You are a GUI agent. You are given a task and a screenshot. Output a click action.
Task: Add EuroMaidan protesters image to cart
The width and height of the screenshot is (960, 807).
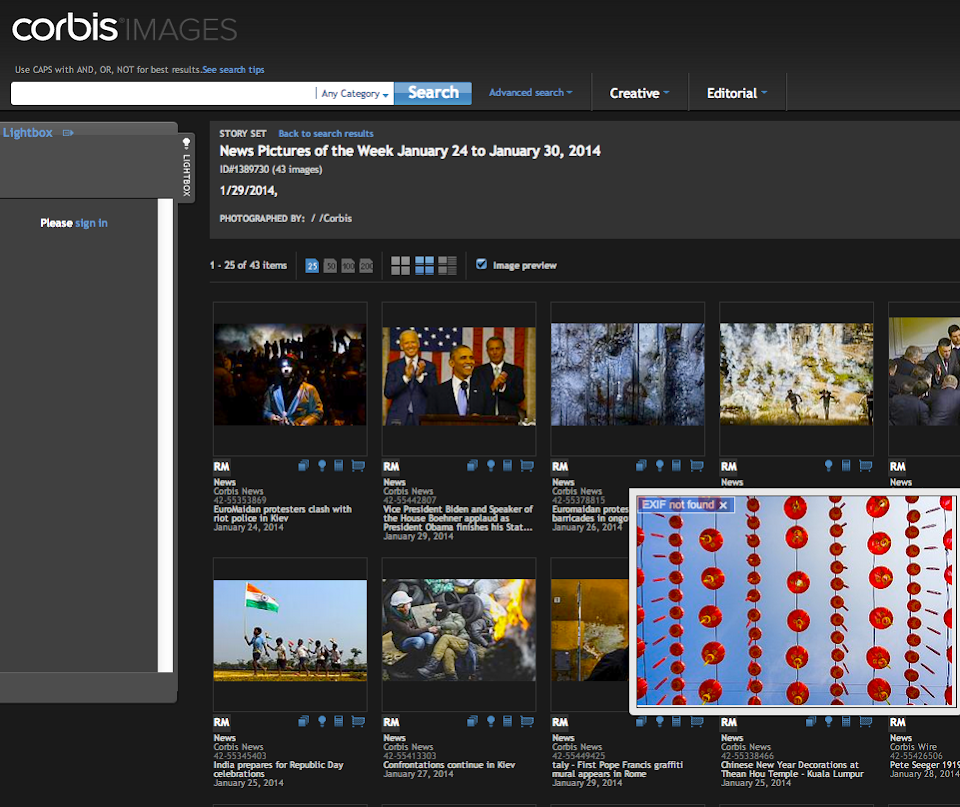[358, 466]
